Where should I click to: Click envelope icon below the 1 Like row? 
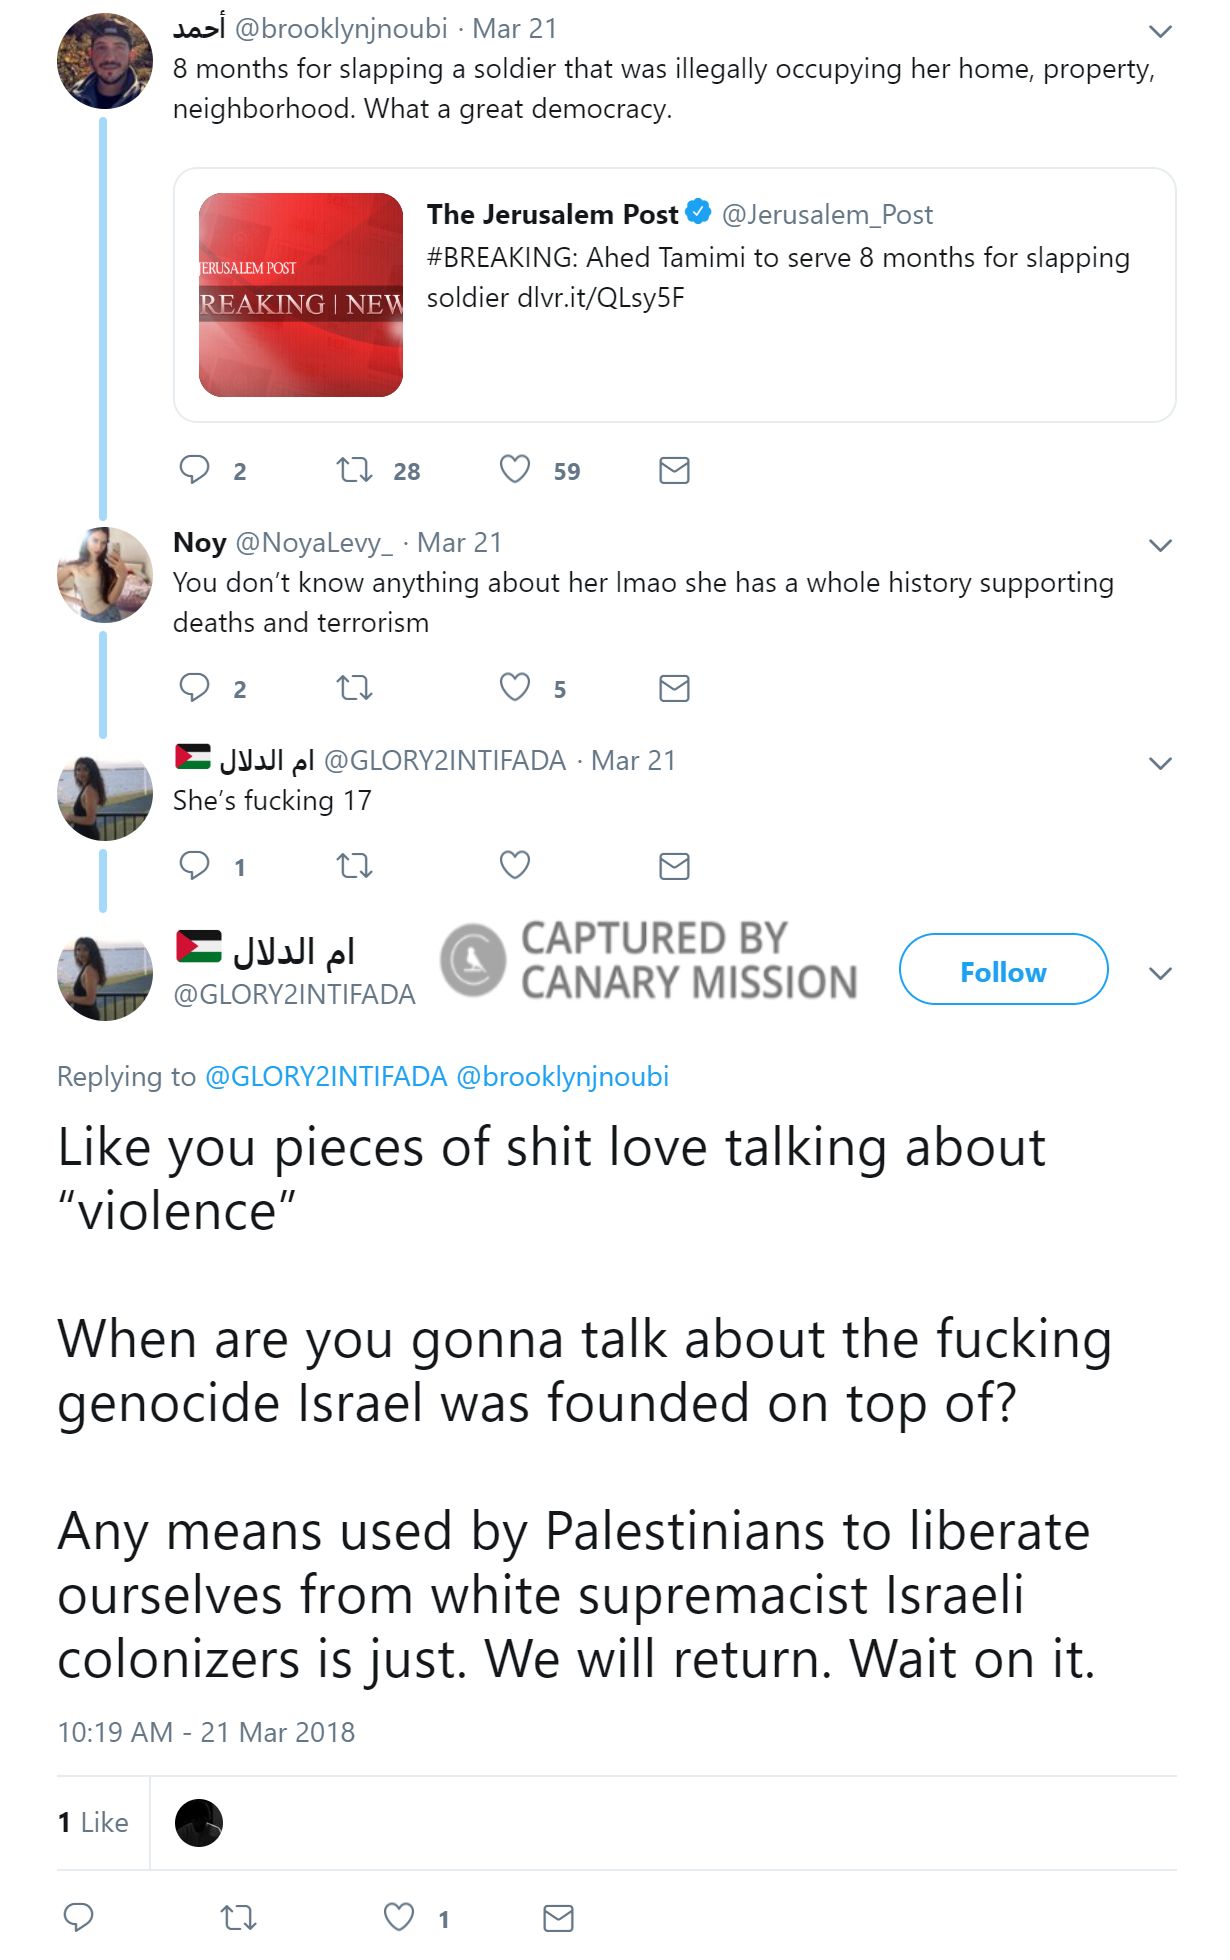(558, 1918)
